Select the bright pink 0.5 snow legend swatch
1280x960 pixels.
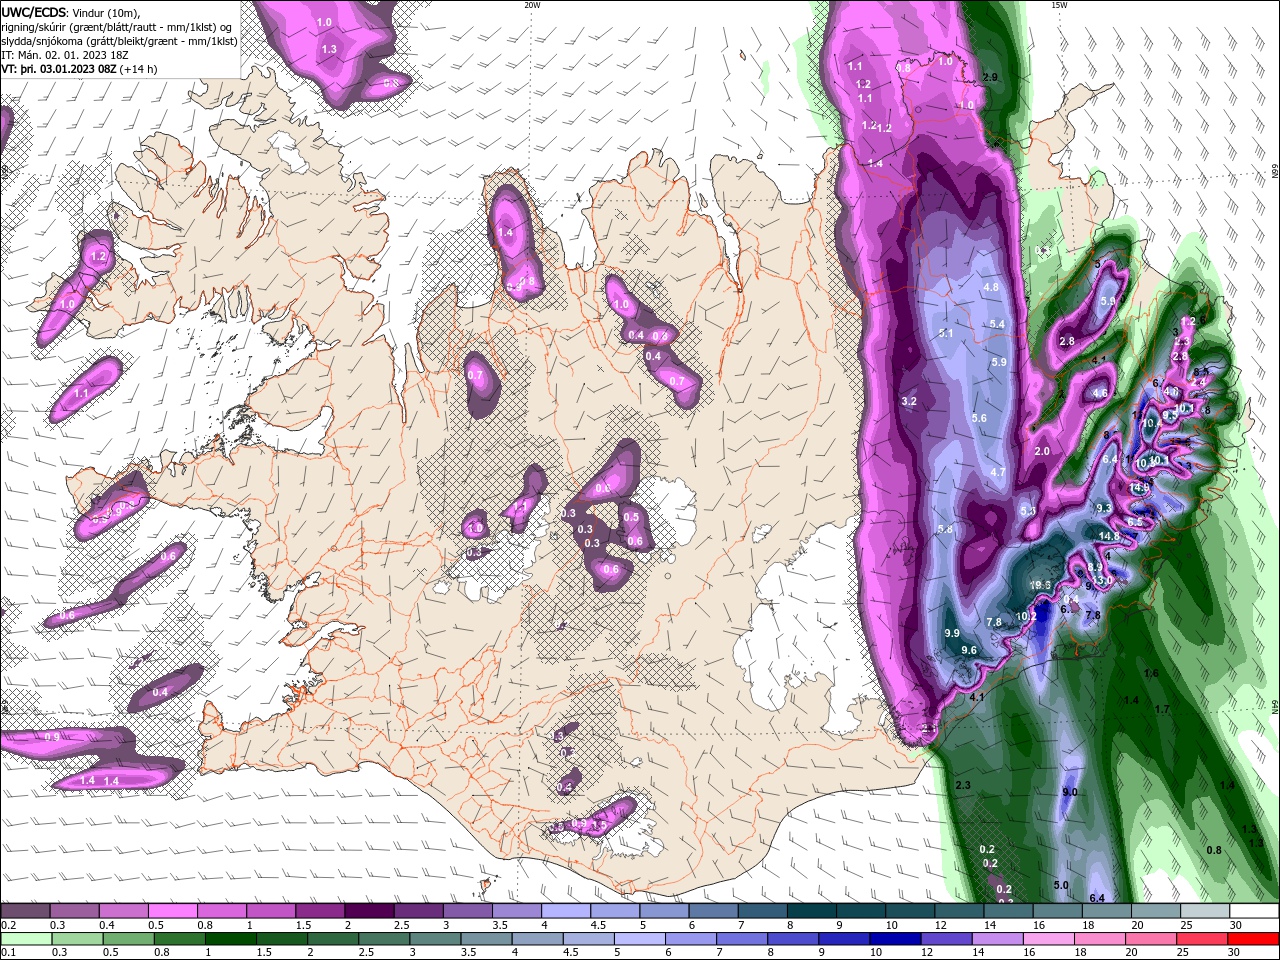[x=172, y=911]
